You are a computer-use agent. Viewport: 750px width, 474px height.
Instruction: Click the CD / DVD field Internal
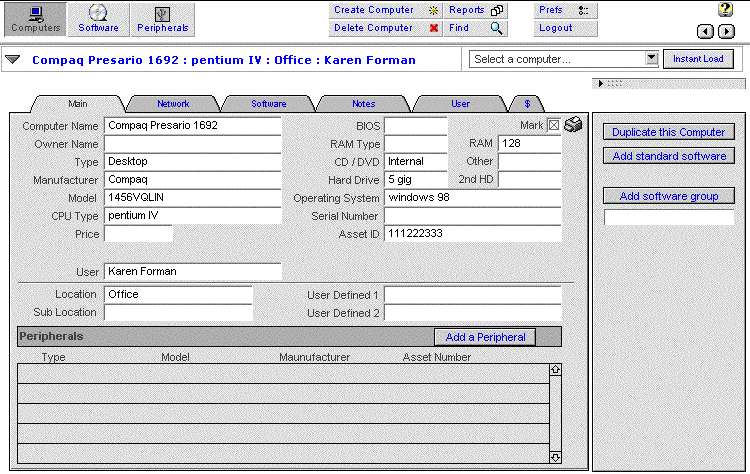[416, 162]
